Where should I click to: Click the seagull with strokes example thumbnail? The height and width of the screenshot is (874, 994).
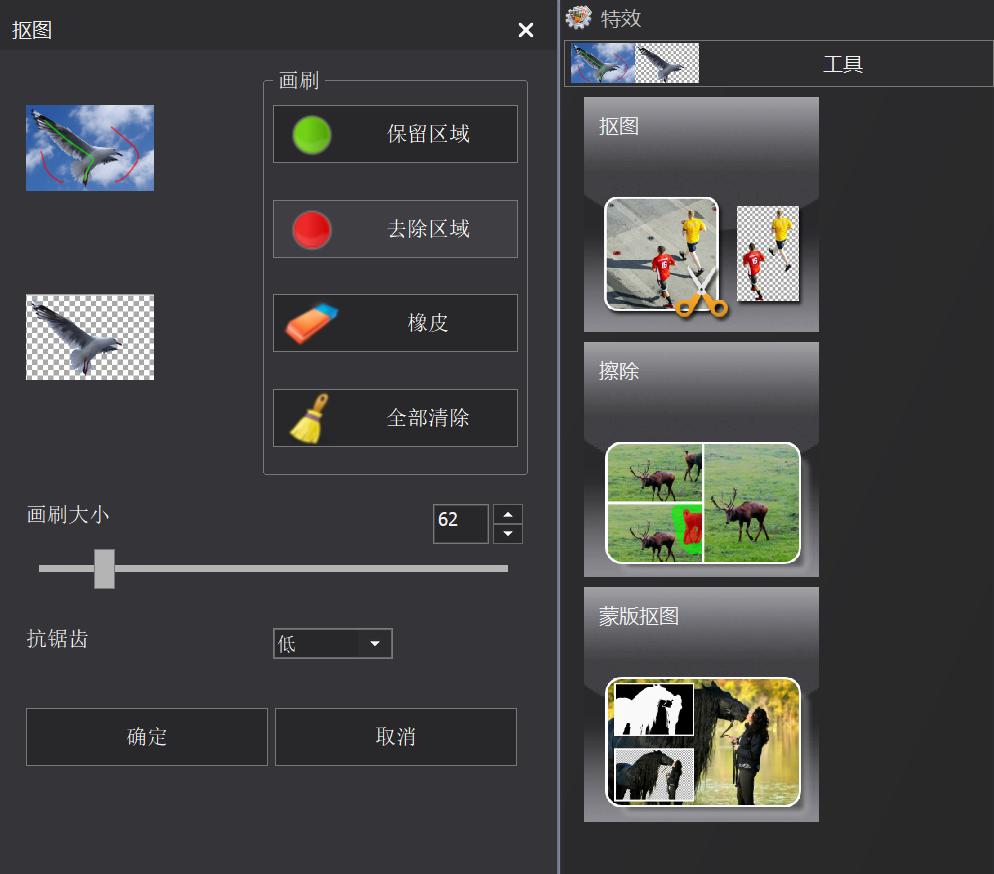[90, 148]
